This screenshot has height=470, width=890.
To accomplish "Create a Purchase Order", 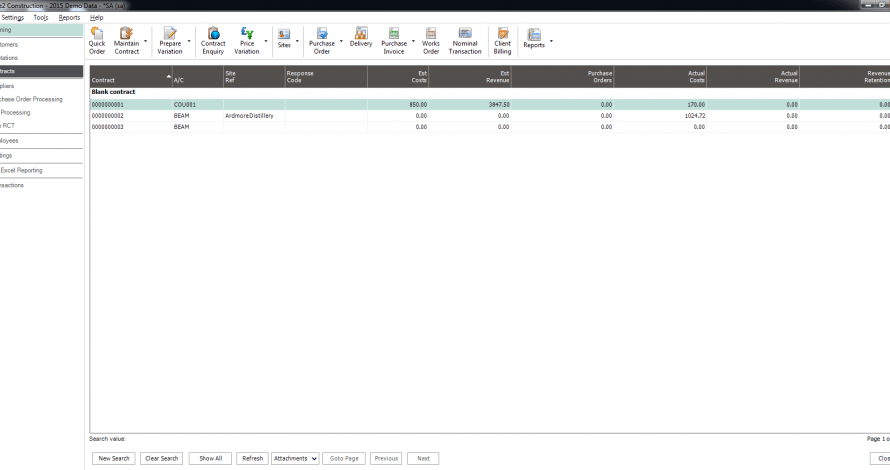I will click(x=322, y=41).
